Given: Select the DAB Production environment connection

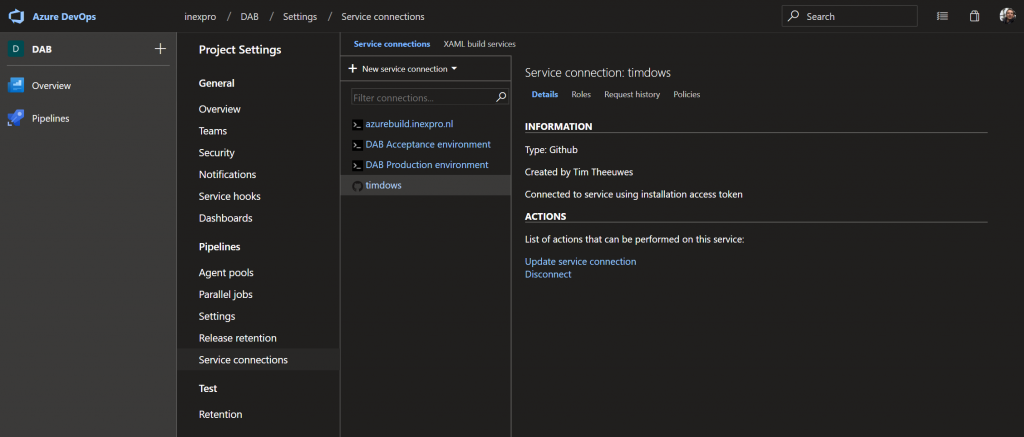Looking at the screenshot, I should (425, 165).
